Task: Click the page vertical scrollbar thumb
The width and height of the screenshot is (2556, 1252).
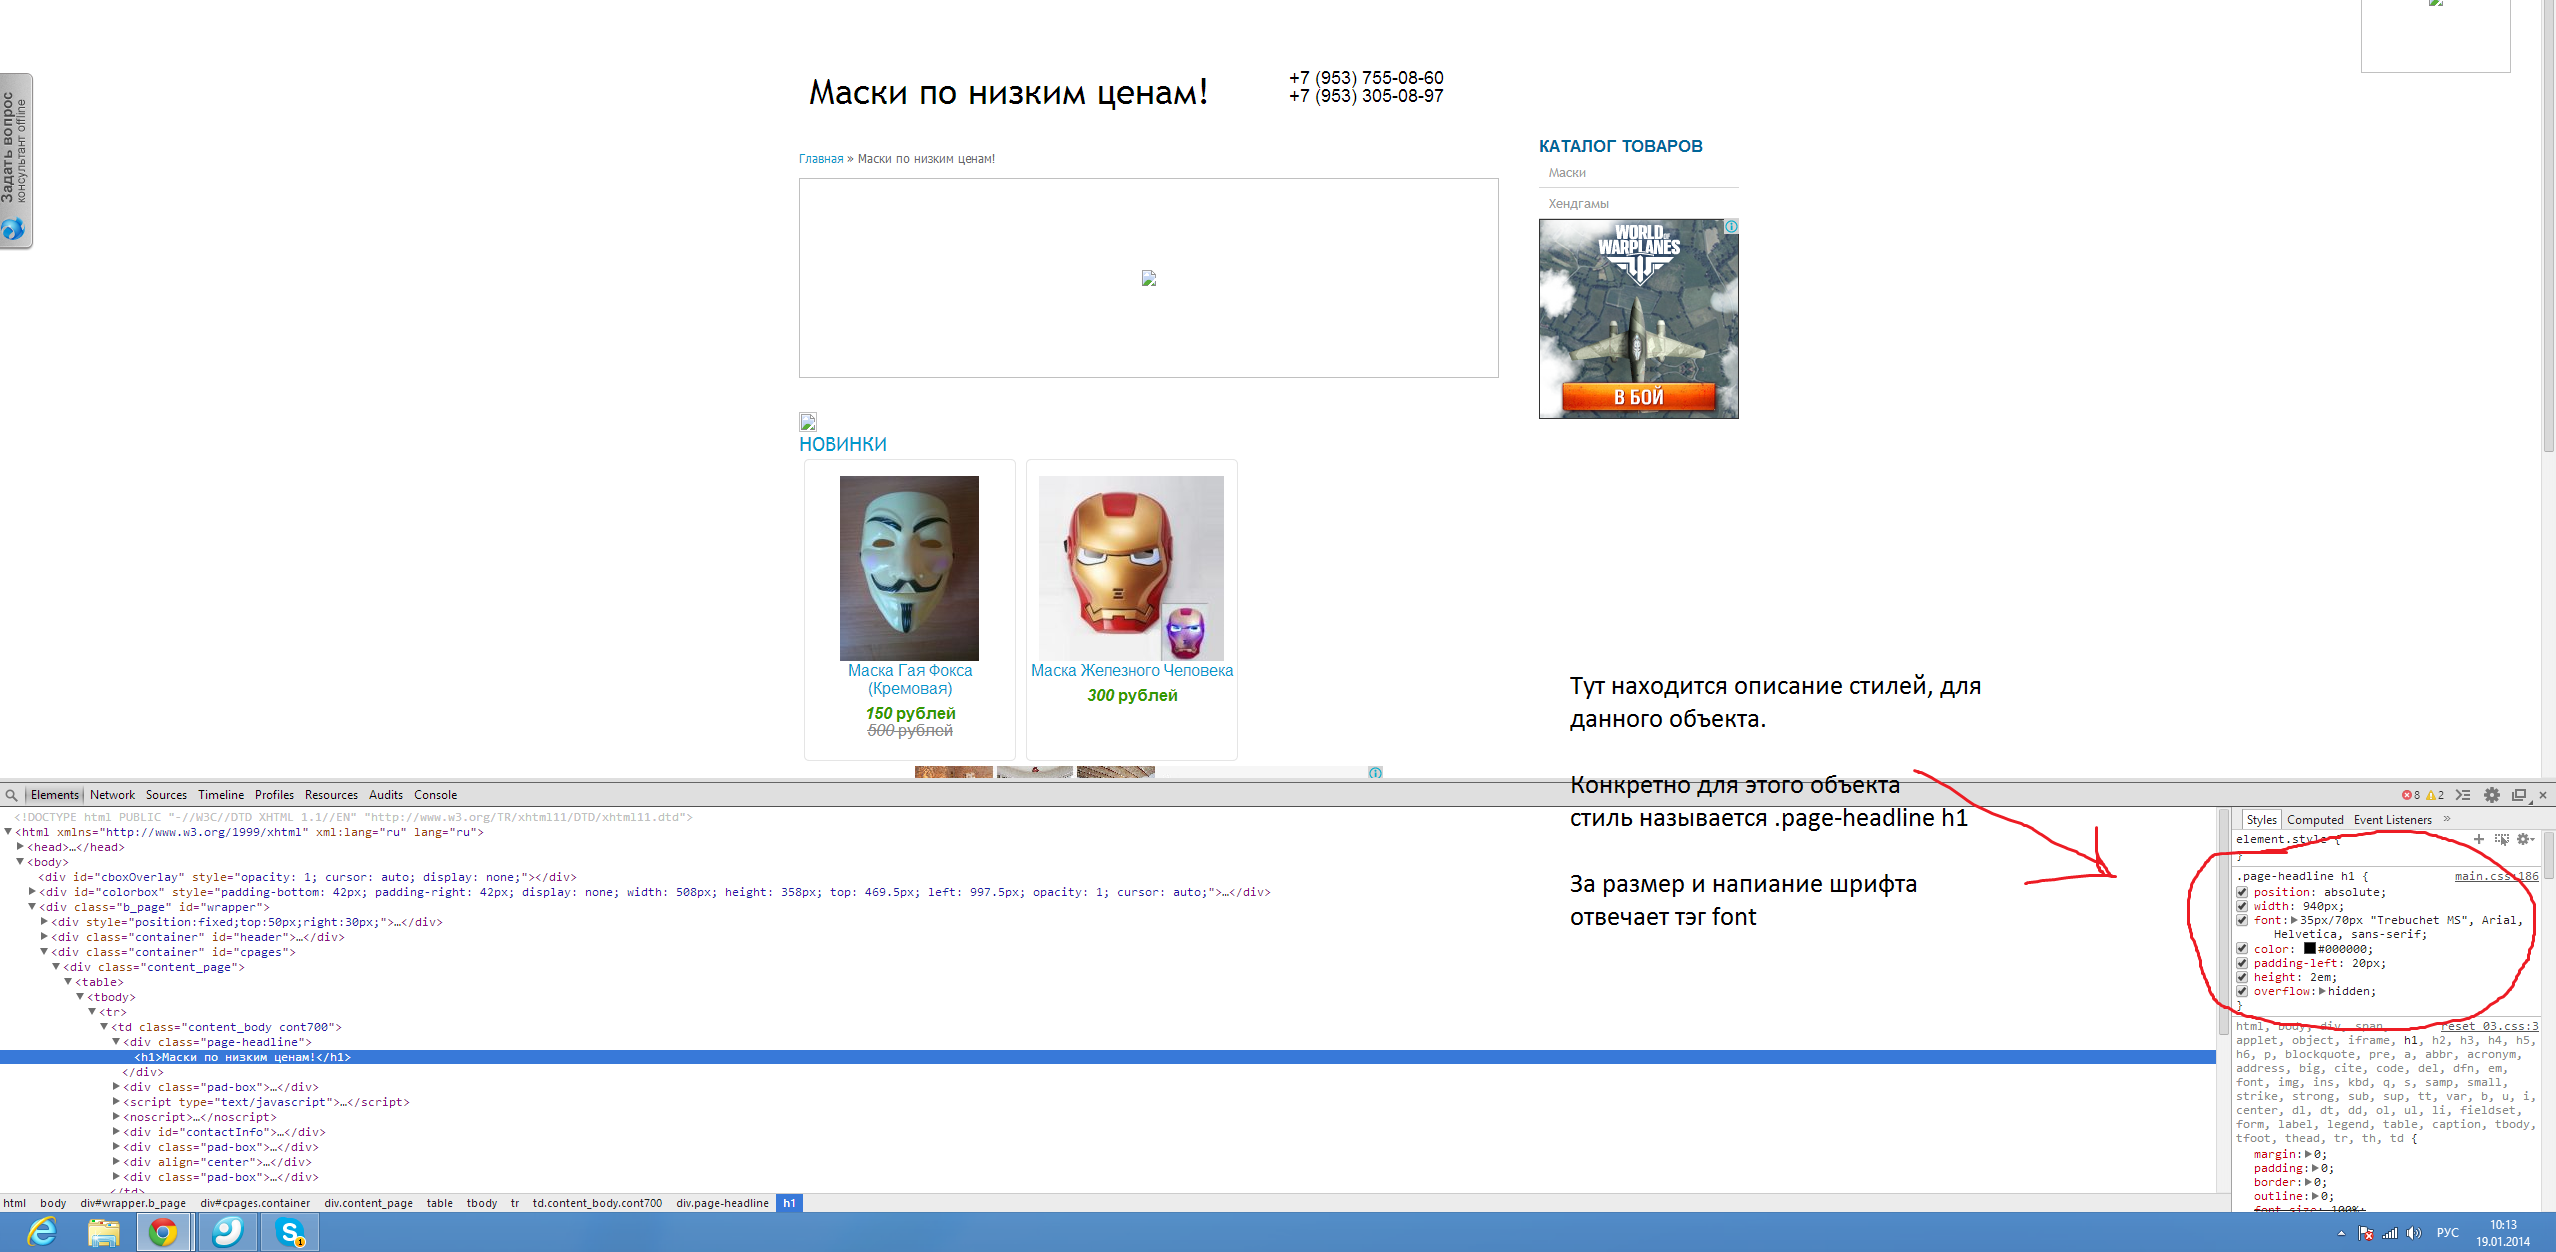Action: (x=2548, y=225)
